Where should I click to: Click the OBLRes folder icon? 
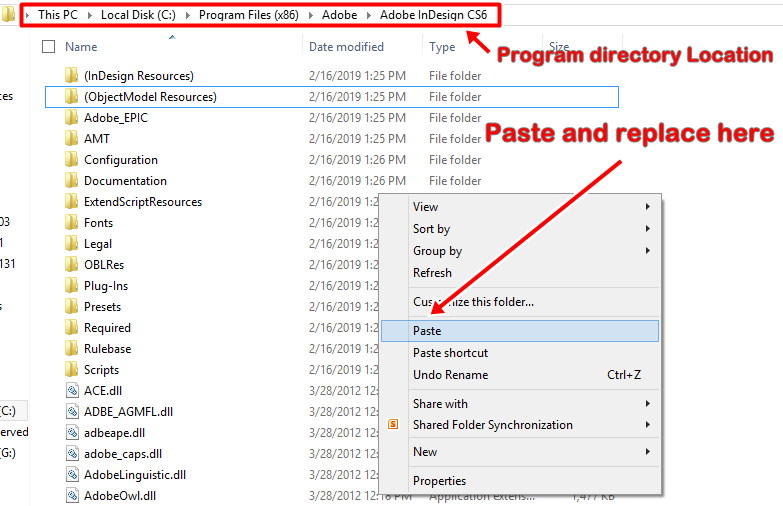71,264
